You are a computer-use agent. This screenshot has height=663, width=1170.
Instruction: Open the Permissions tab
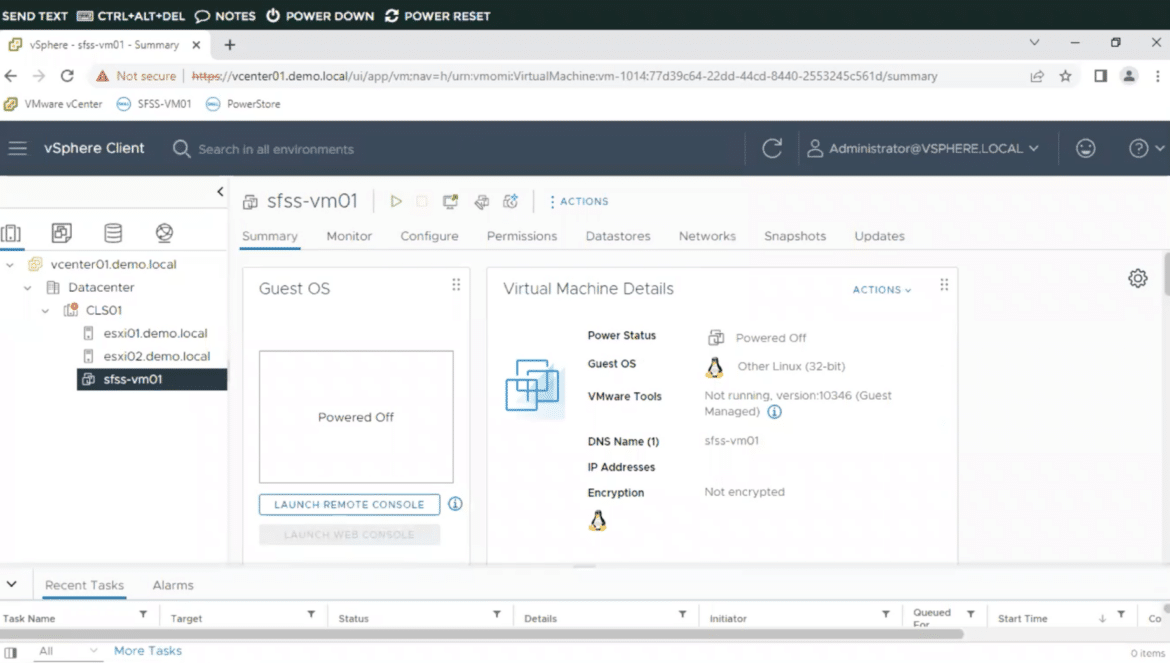pos(522,236)
